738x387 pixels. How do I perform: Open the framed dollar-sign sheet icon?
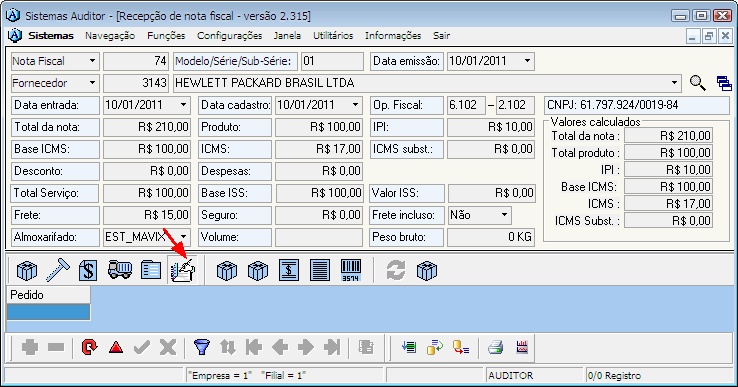289,271
